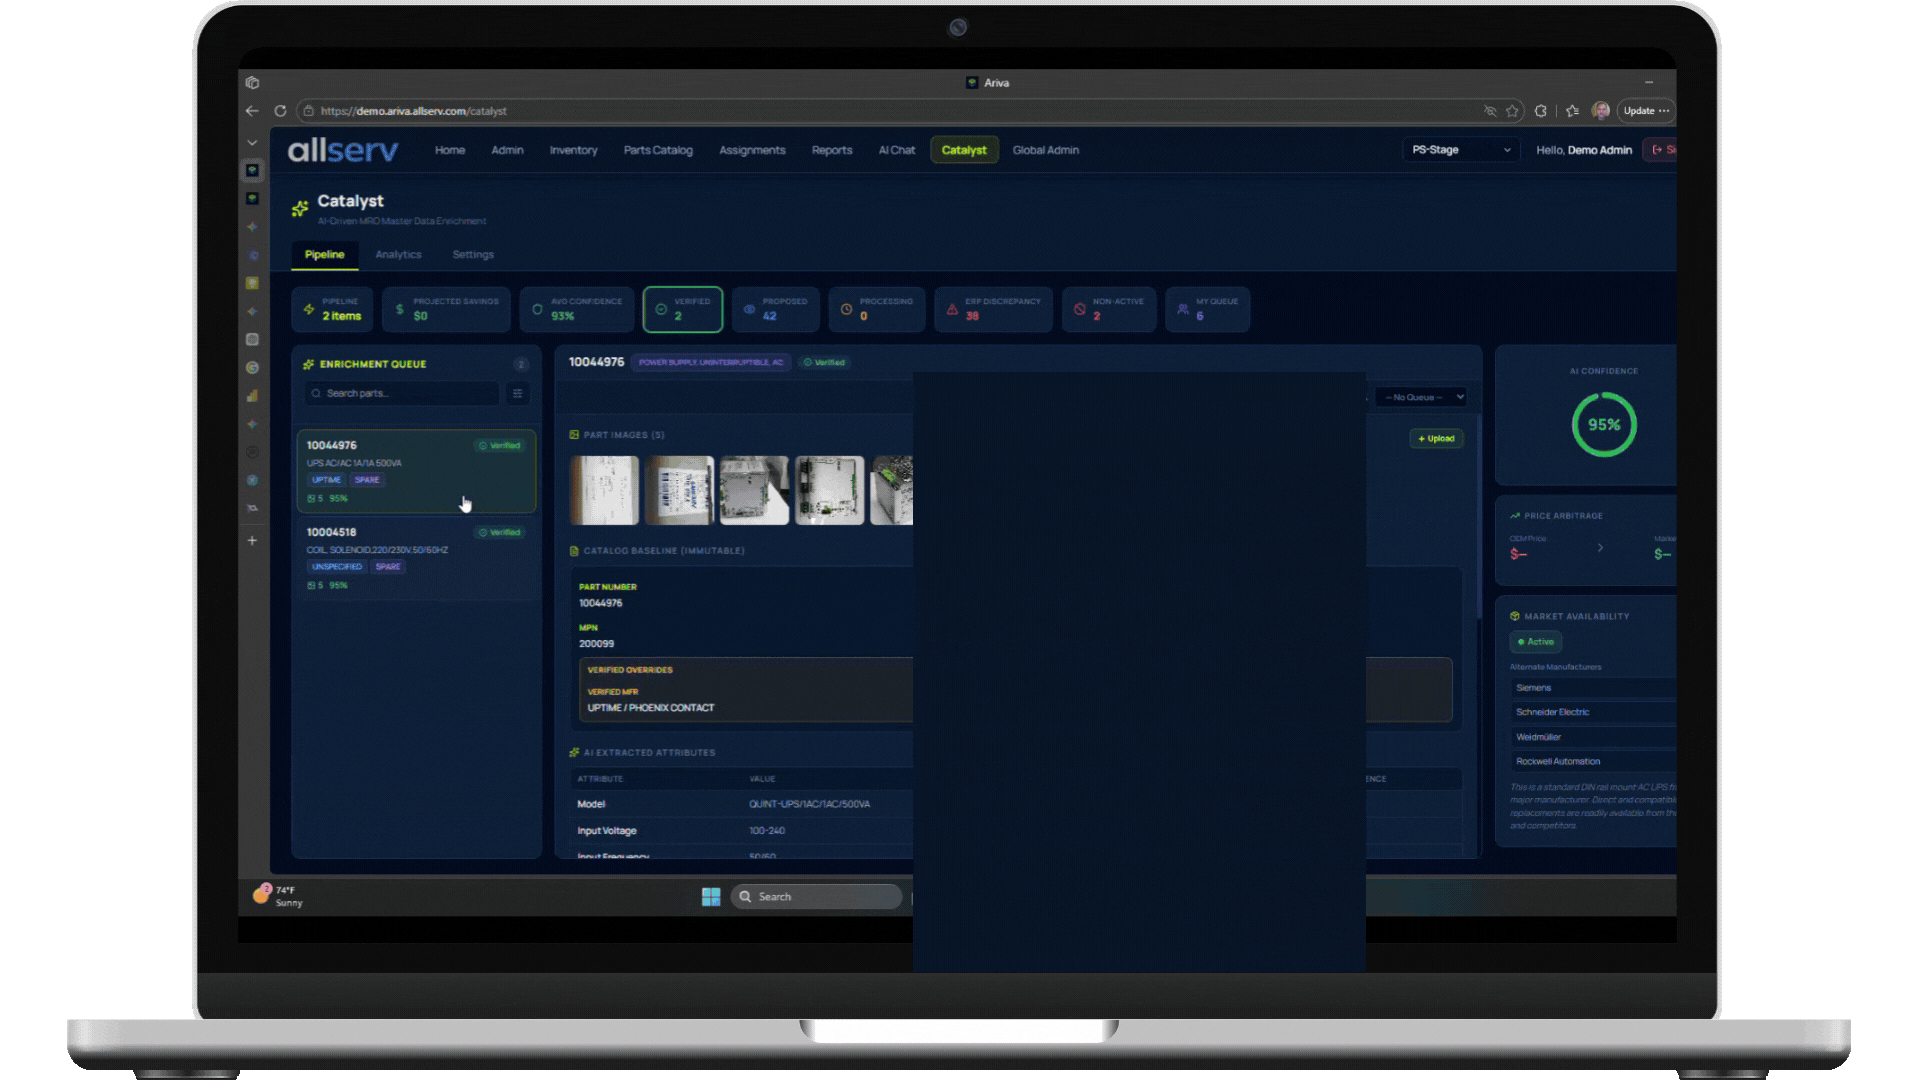
Task: Click the Search parts input field
Action: point(402,394)
